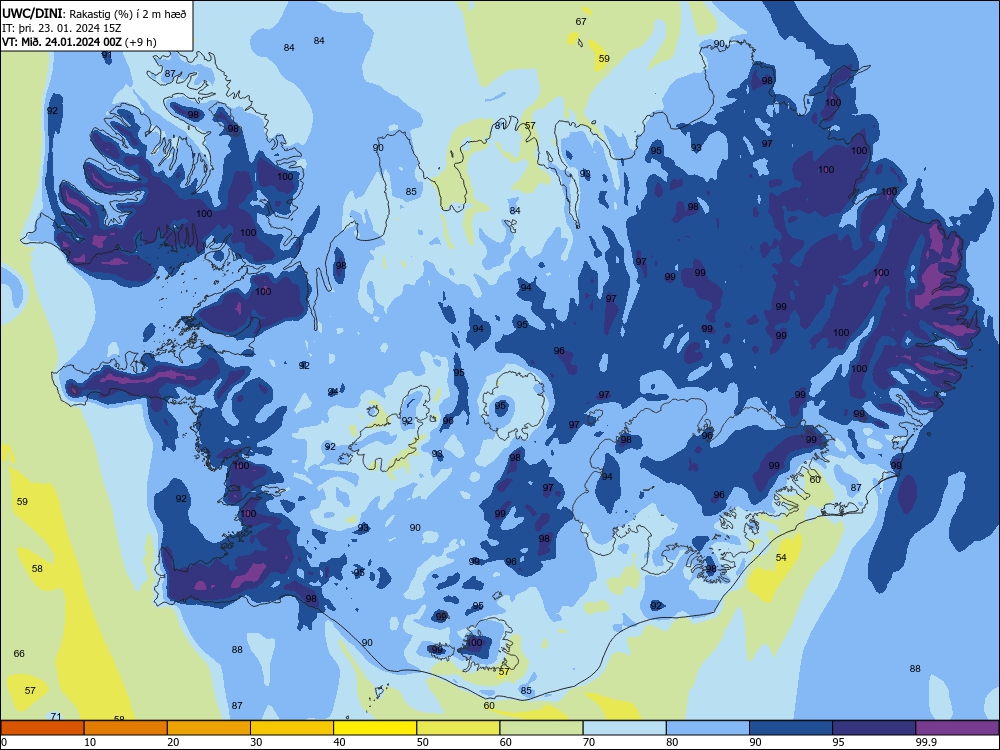The height and width of the screenshot is (750, 1000).
Task: Pick the bright yellow 40–50 legend swatch
Action: [x=375, y=728]
